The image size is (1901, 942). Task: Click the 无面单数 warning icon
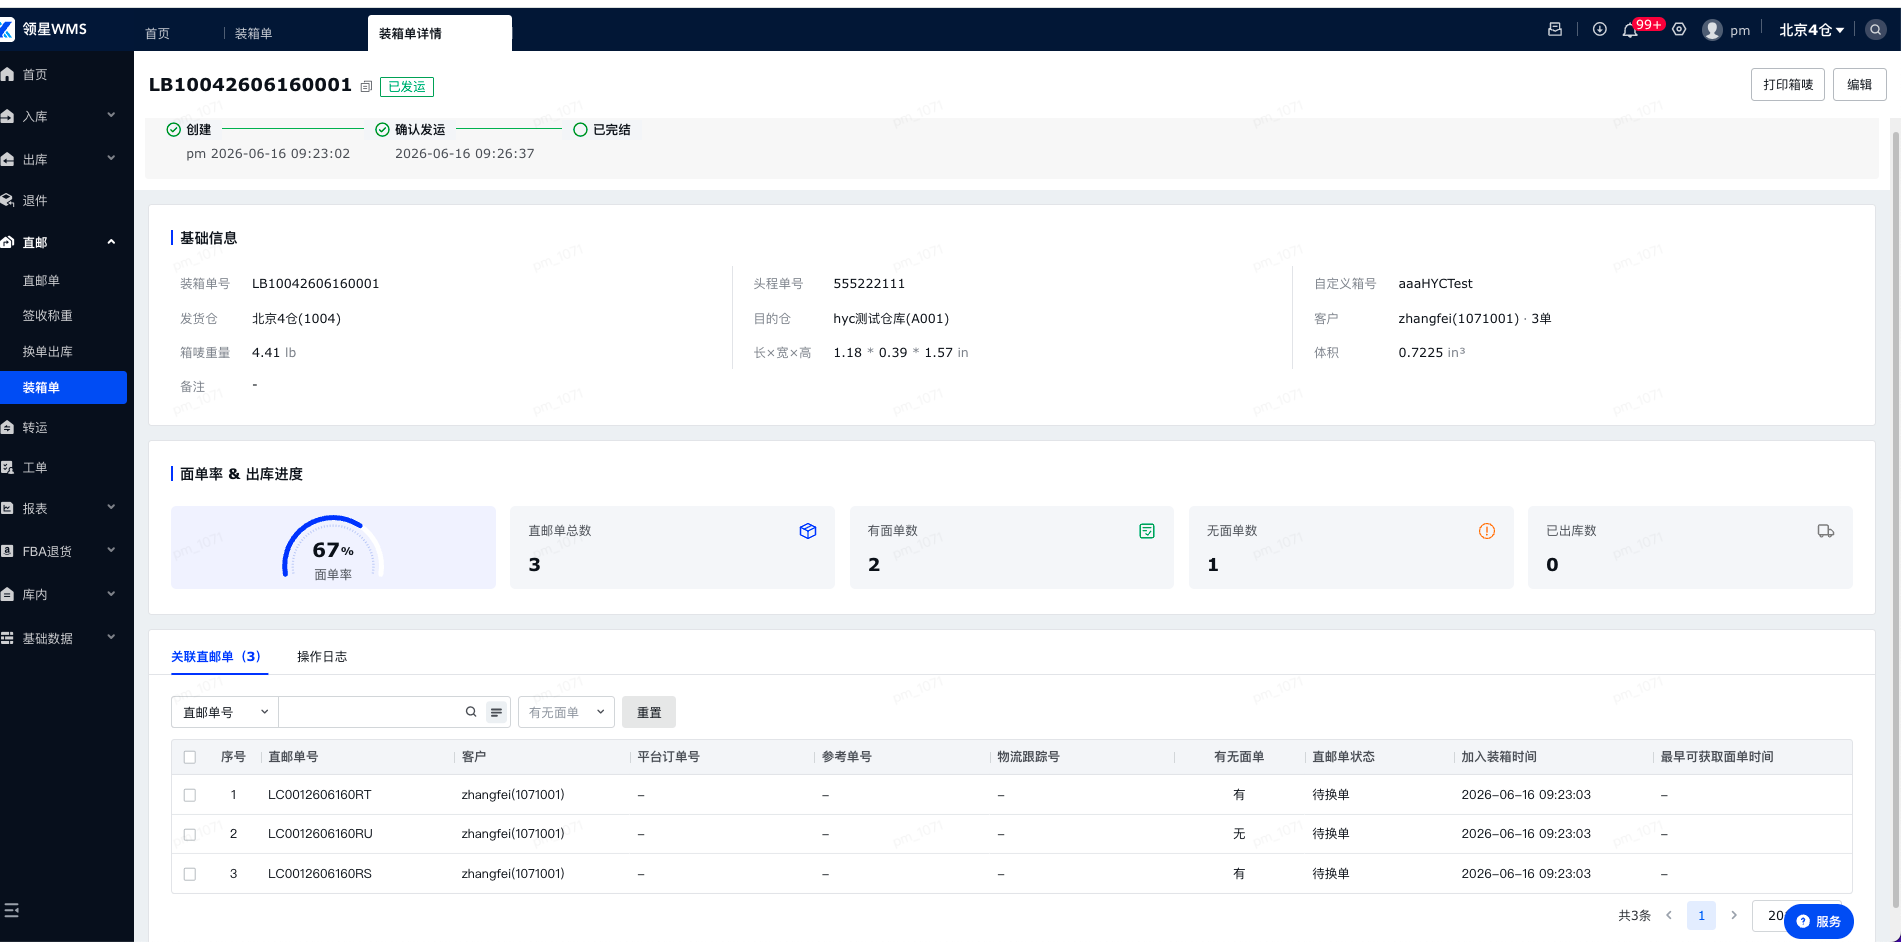(1487, 531)
